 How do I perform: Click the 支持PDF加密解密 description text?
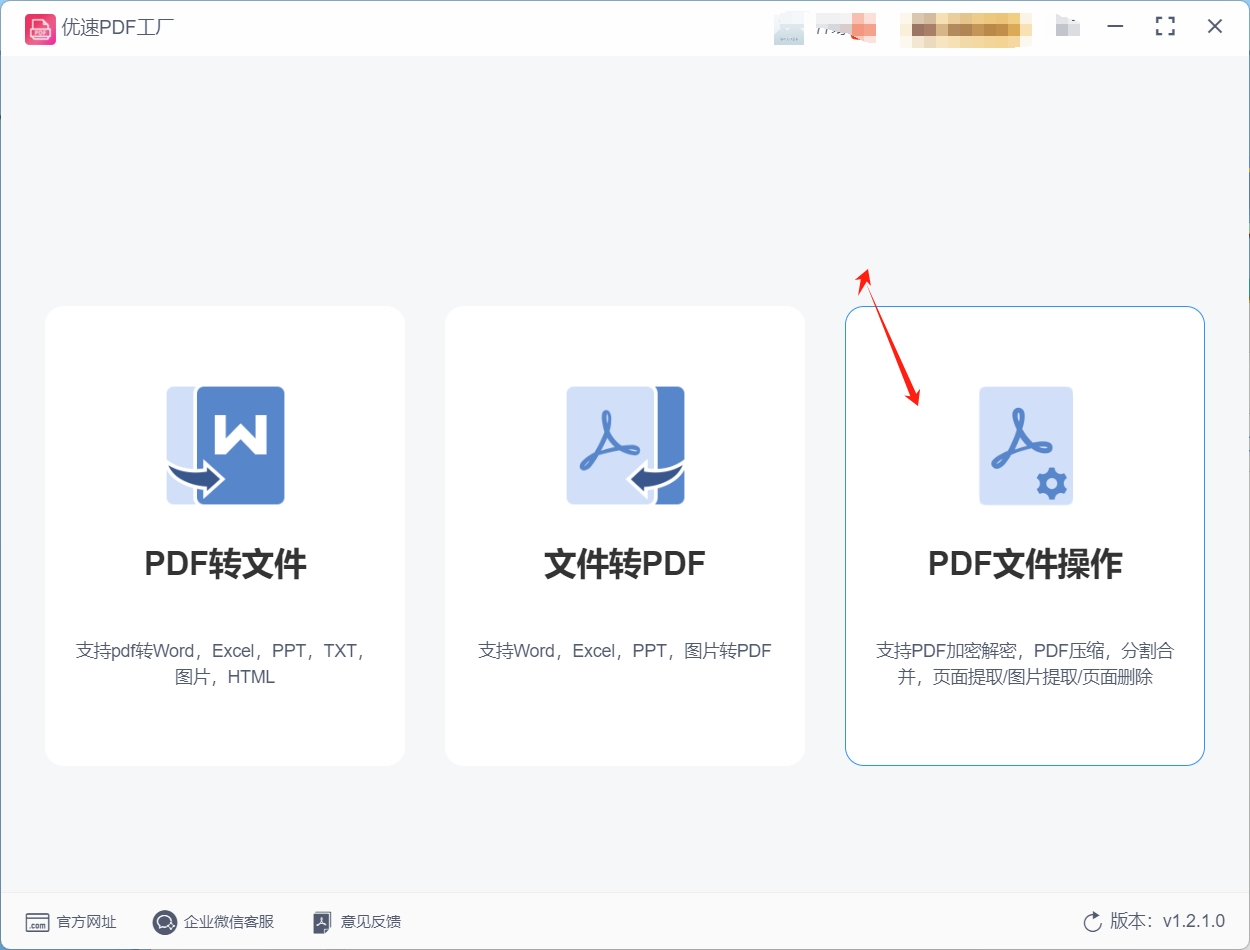pos(1025,664)
